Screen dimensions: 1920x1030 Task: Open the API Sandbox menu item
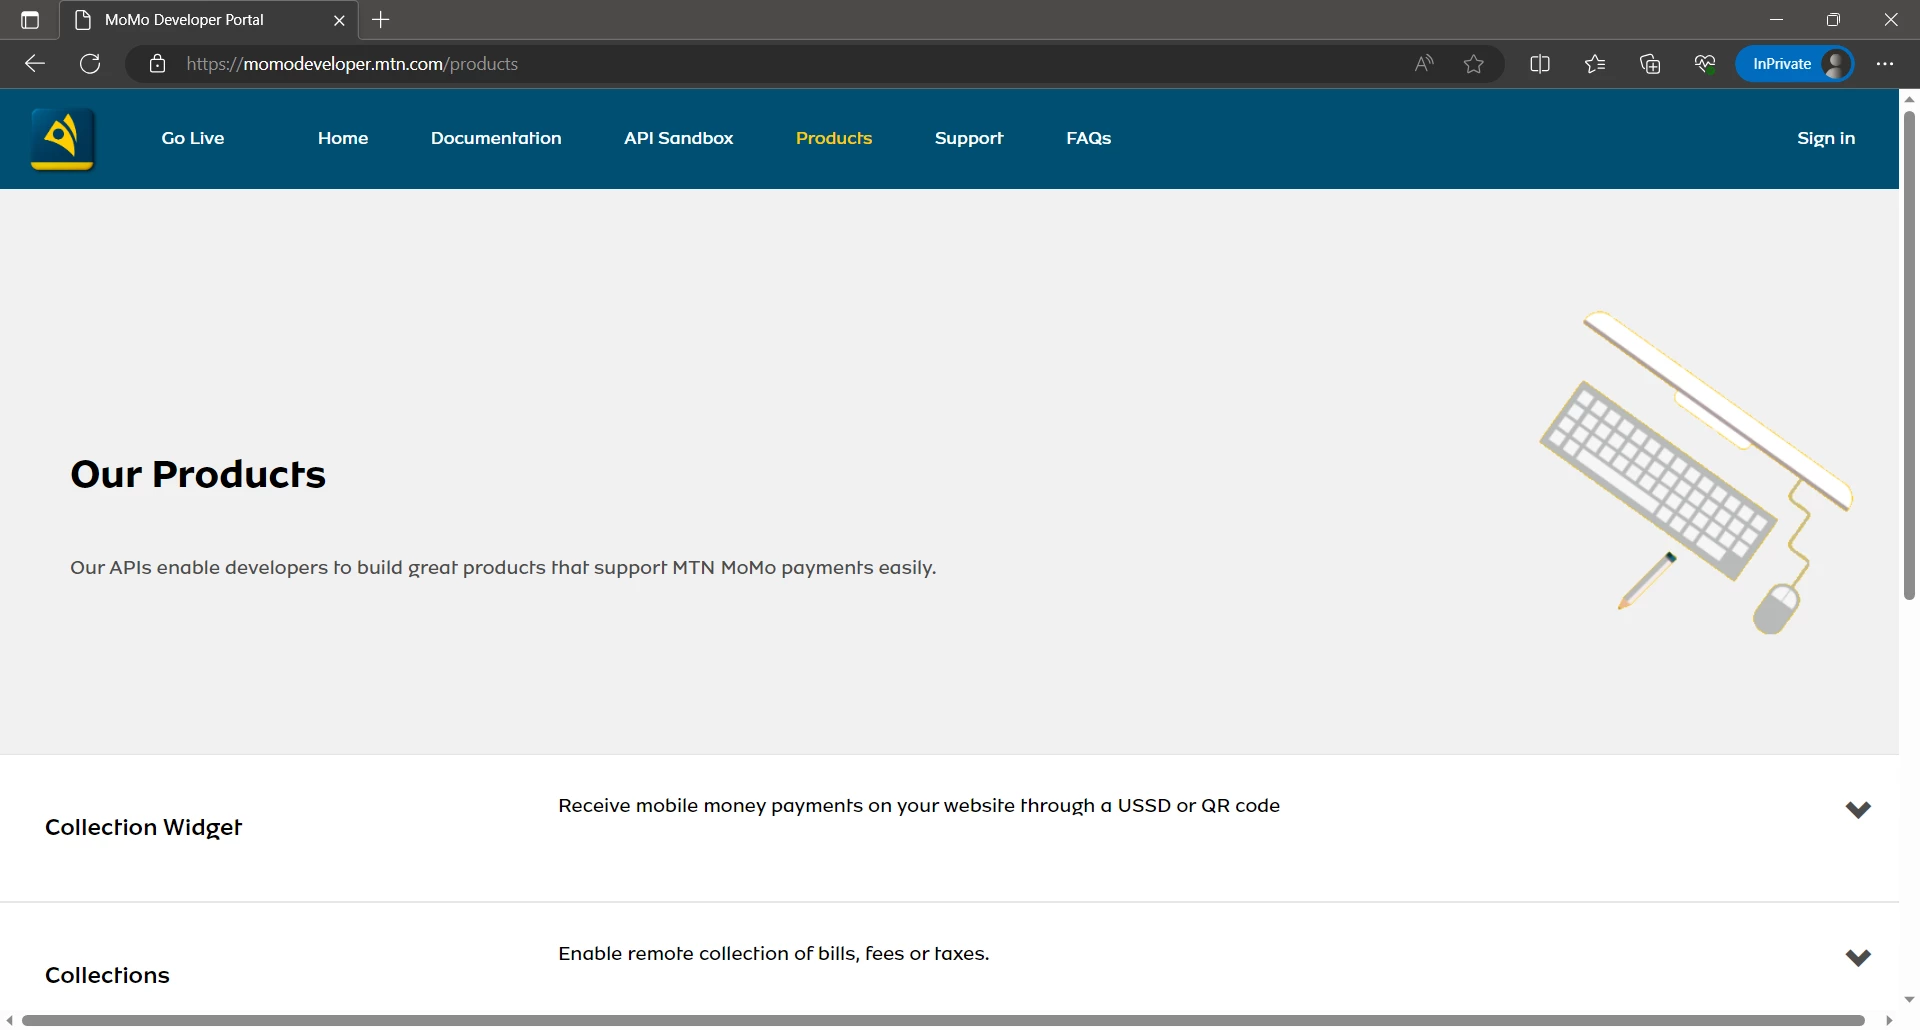tap(679, 138)
